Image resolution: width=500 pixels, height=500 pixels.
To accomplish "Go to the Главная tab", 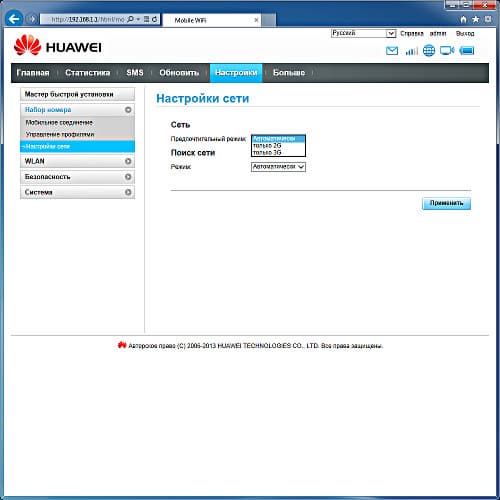I will click(33, 73).
